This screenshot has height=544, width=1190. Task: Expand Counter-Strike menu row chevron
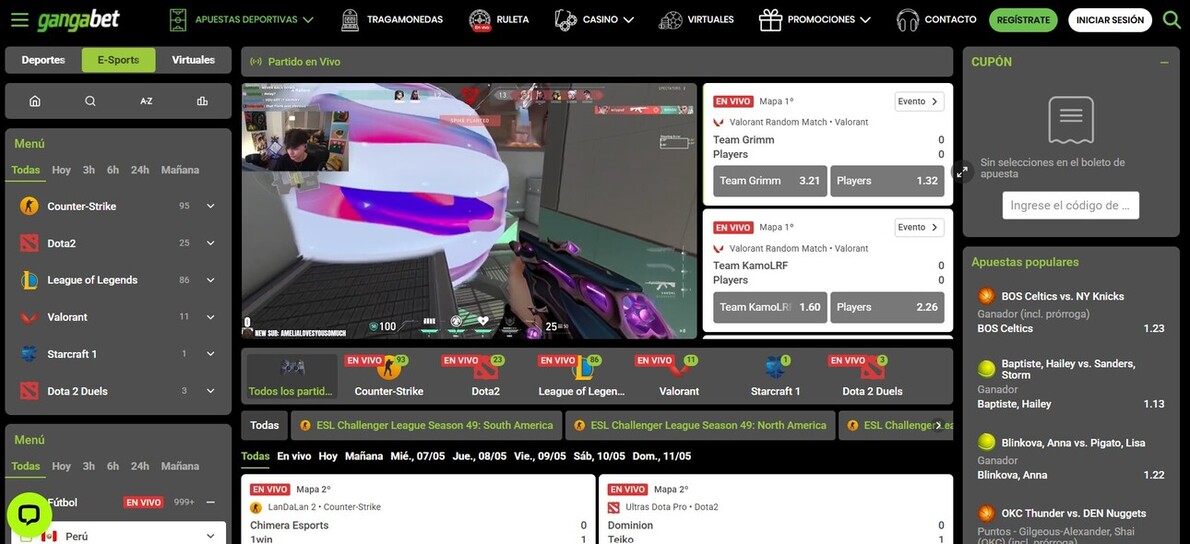(210, 206)
